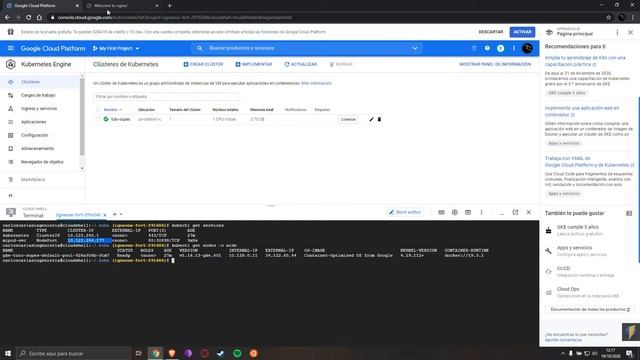Select the Cloud Shell session tab
The height and width of the screenshot is (360, 640).
click(78, 215)
